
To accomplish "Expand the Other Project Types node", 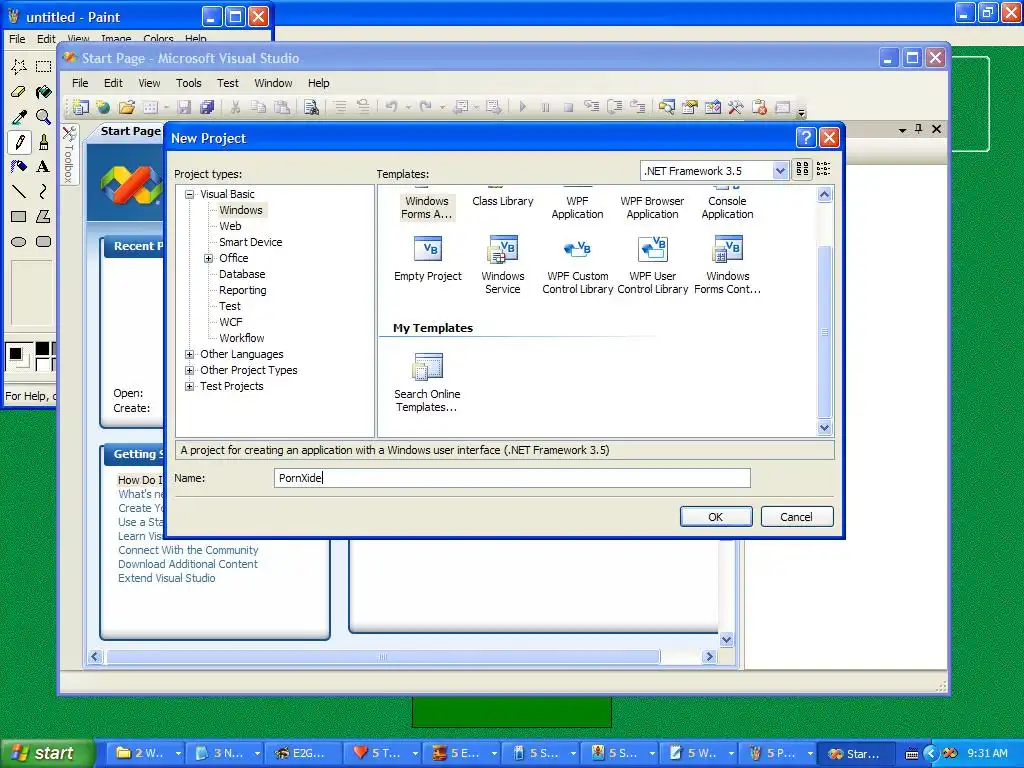I will click(x=189, y=370).
